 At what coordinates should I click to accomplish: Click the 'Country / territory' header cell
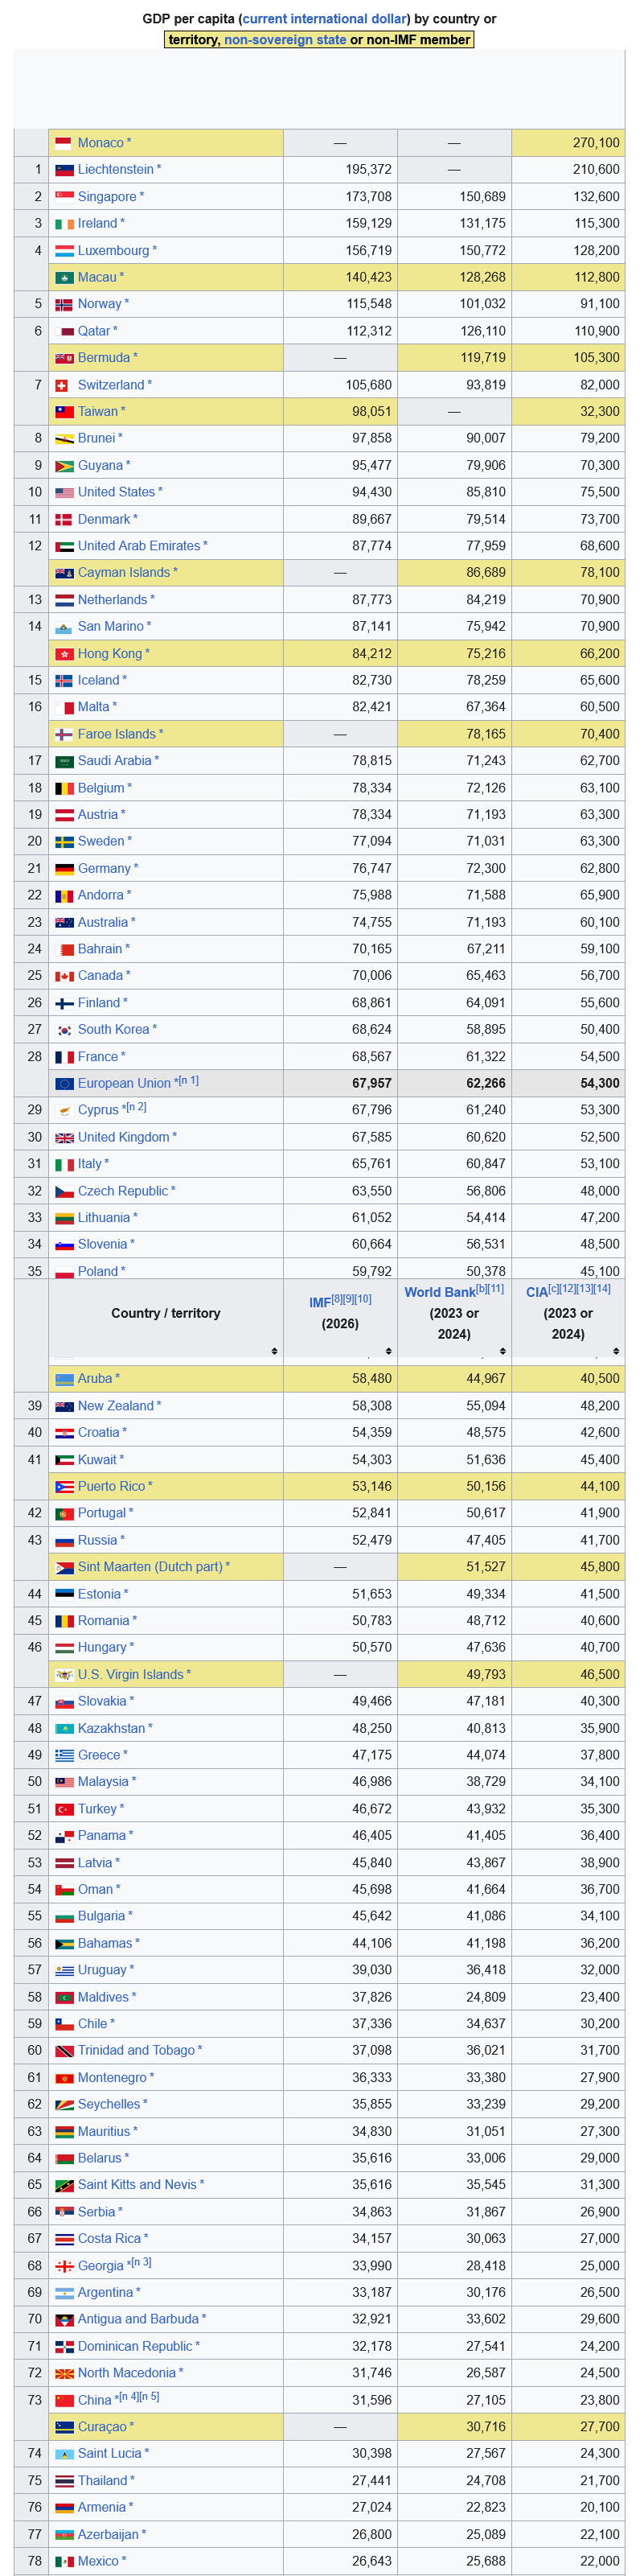pos(166,1319)
